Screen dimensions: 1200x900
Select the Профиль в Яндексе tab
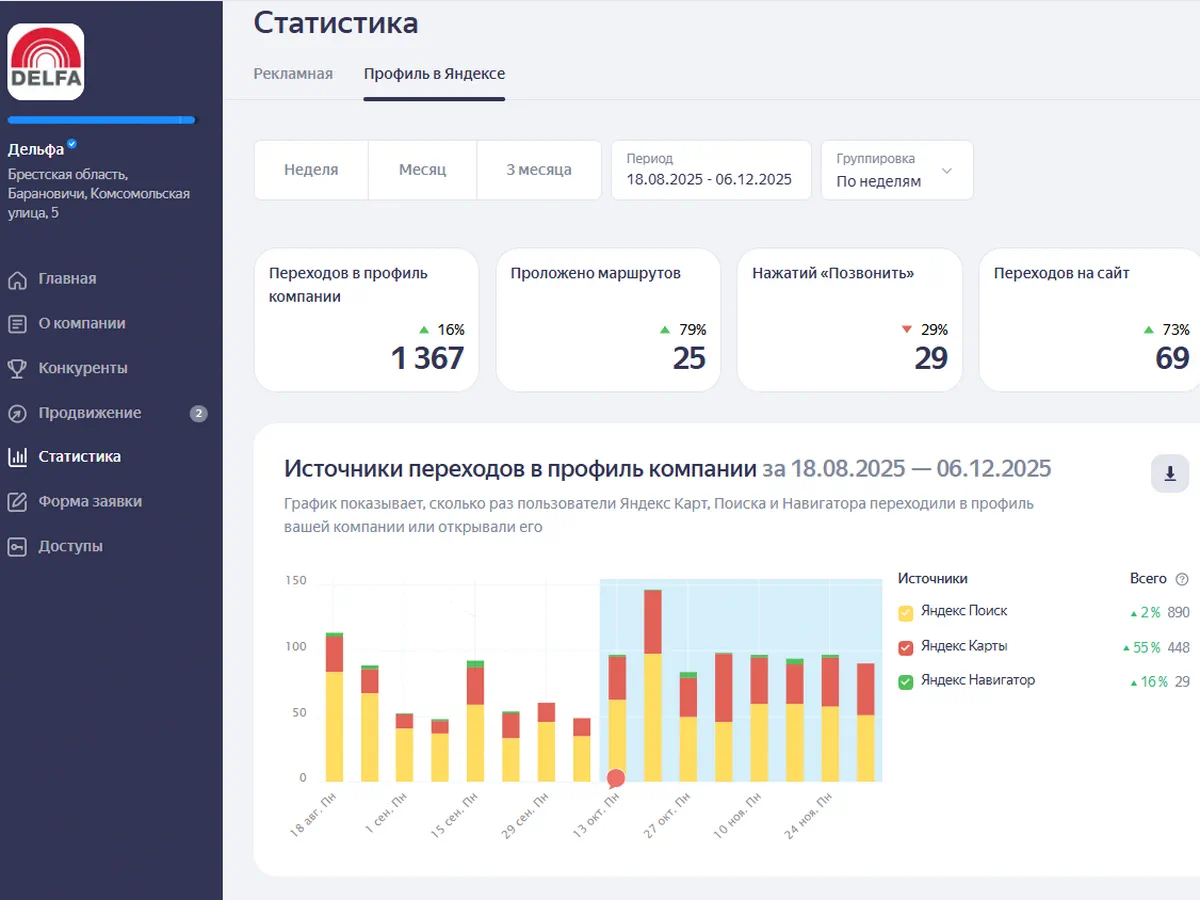click(434, 74)
